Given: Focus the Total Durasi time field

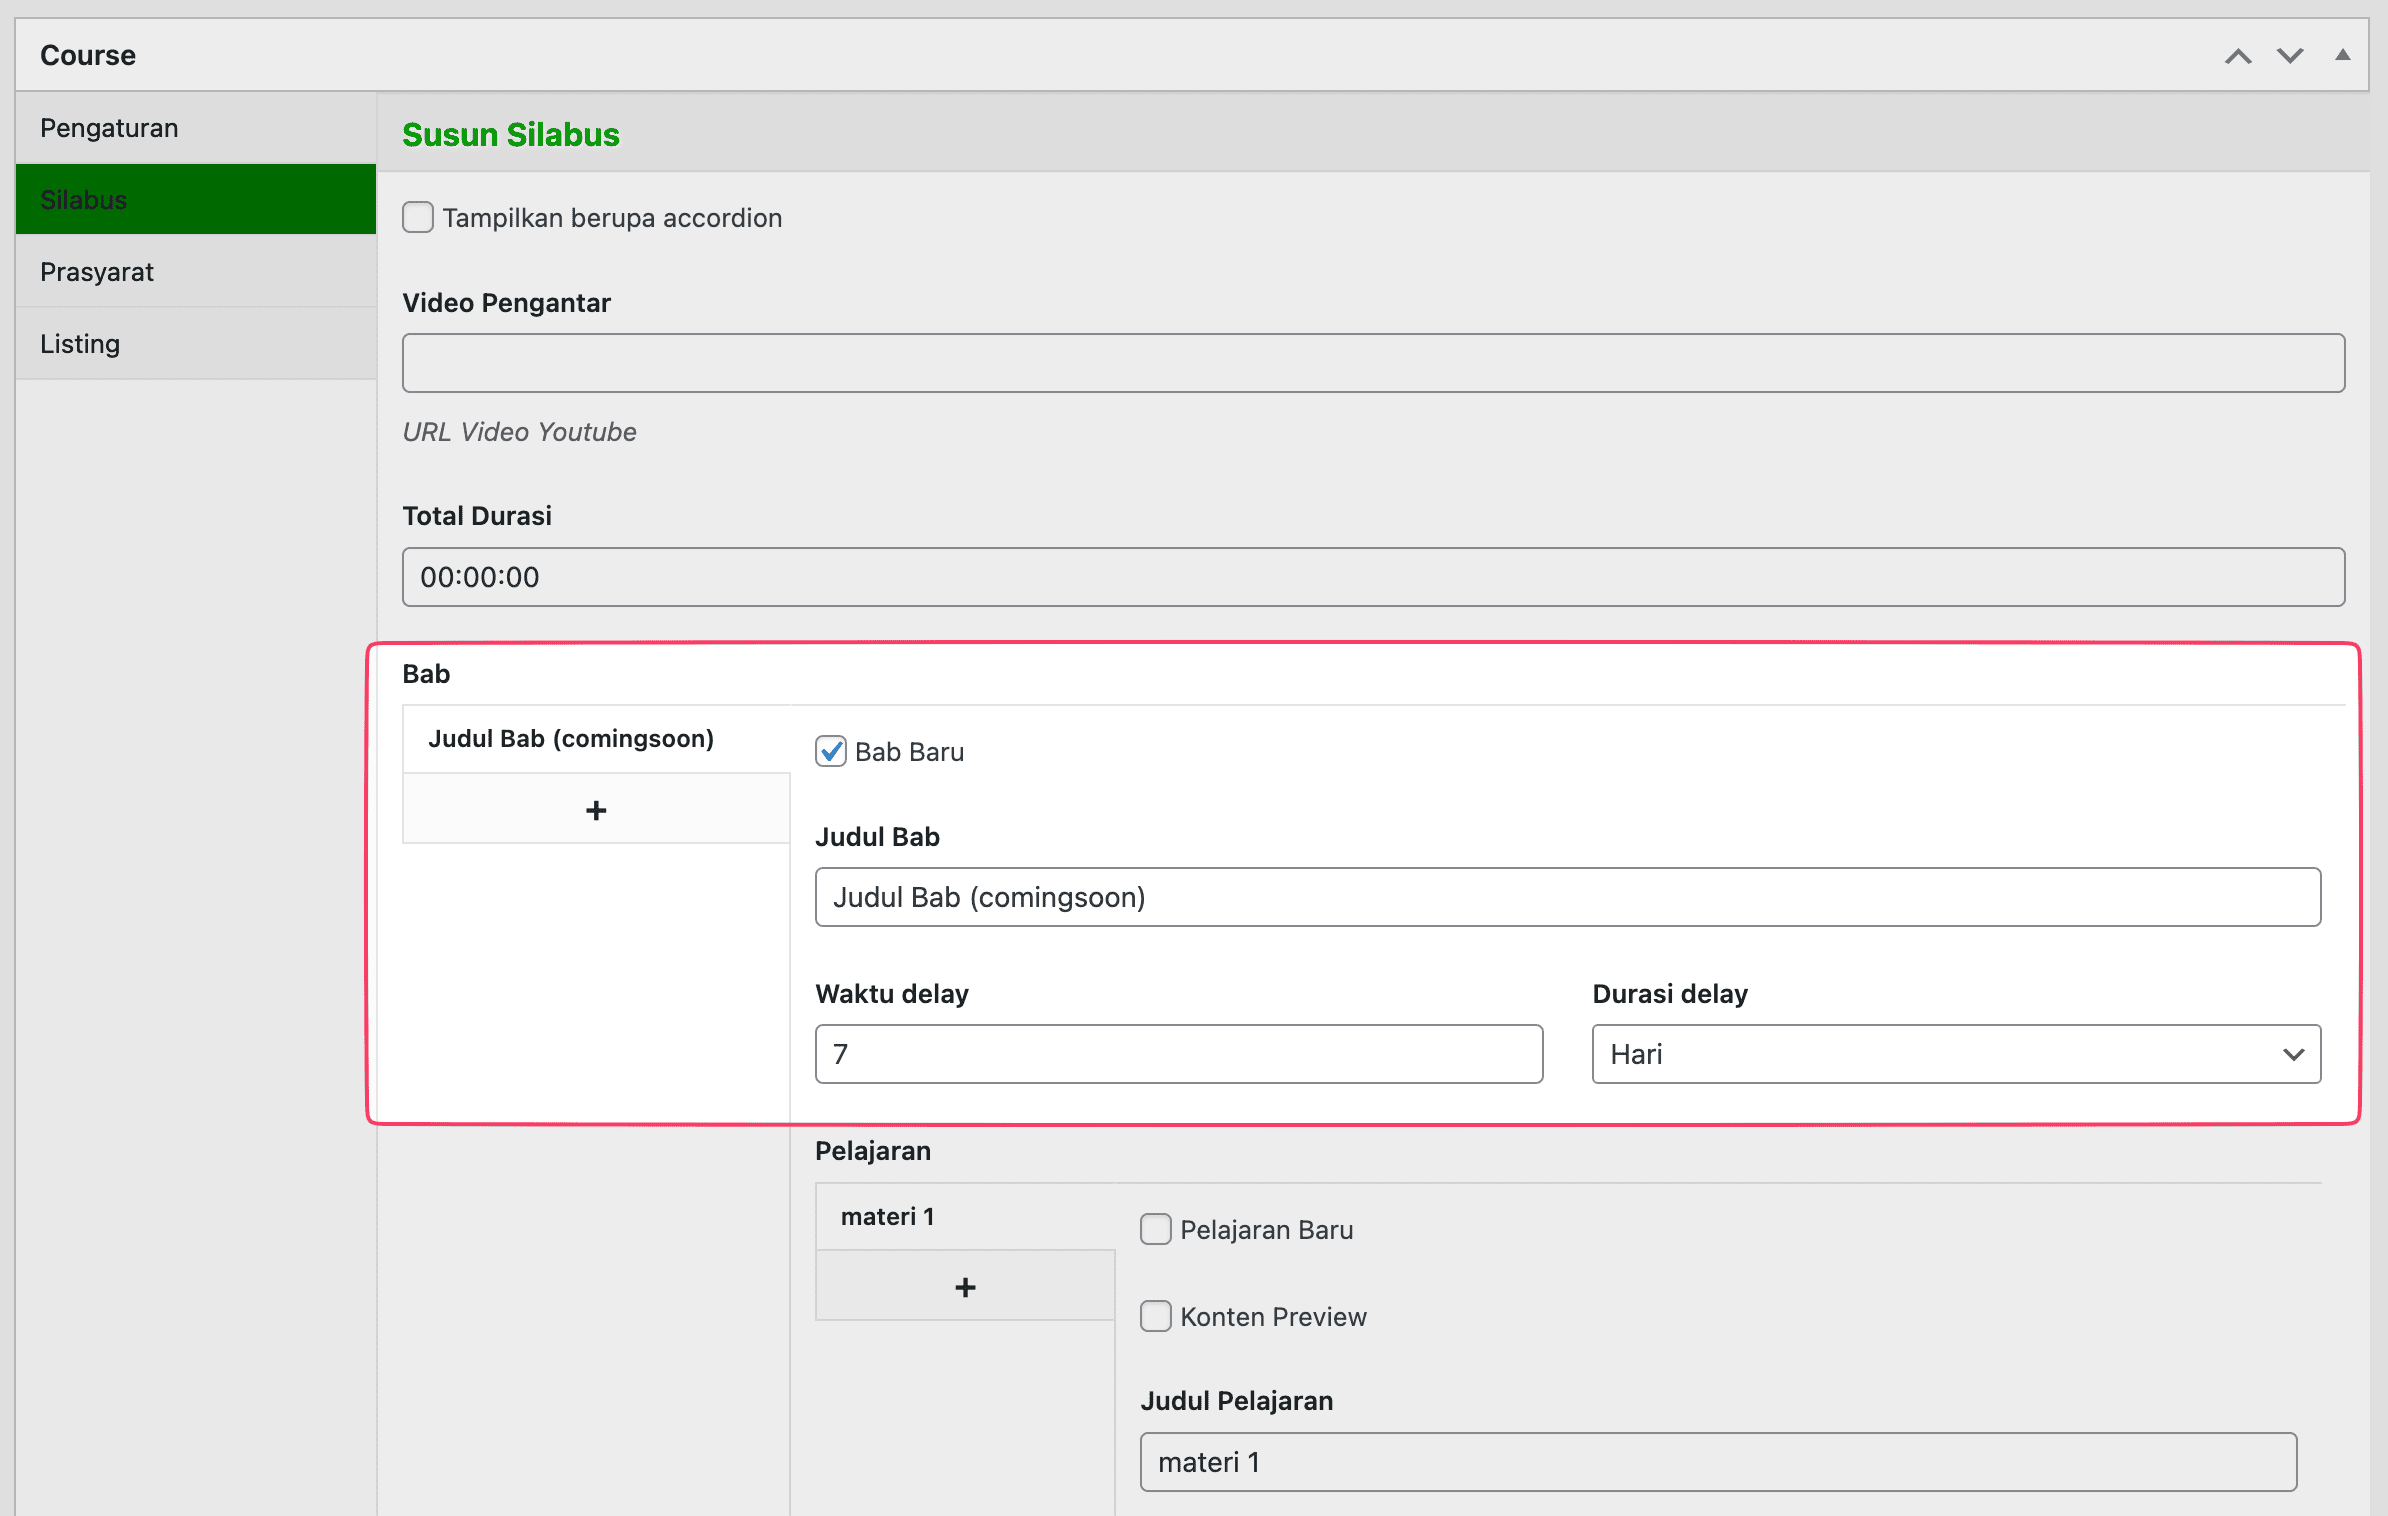Looking at the screenshot, I should coord(1372,577).
